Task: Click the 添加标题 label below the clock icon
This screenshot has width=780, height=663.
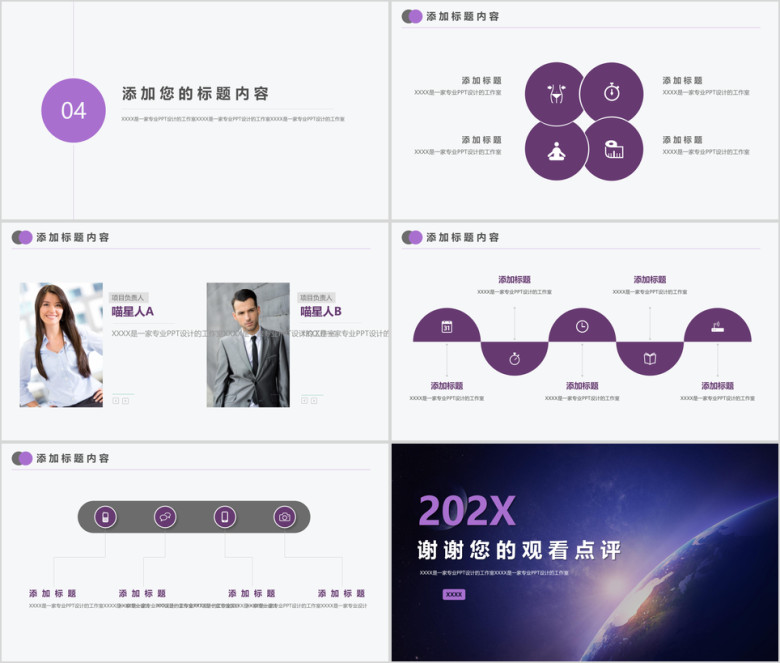Action: pos(582,385)
